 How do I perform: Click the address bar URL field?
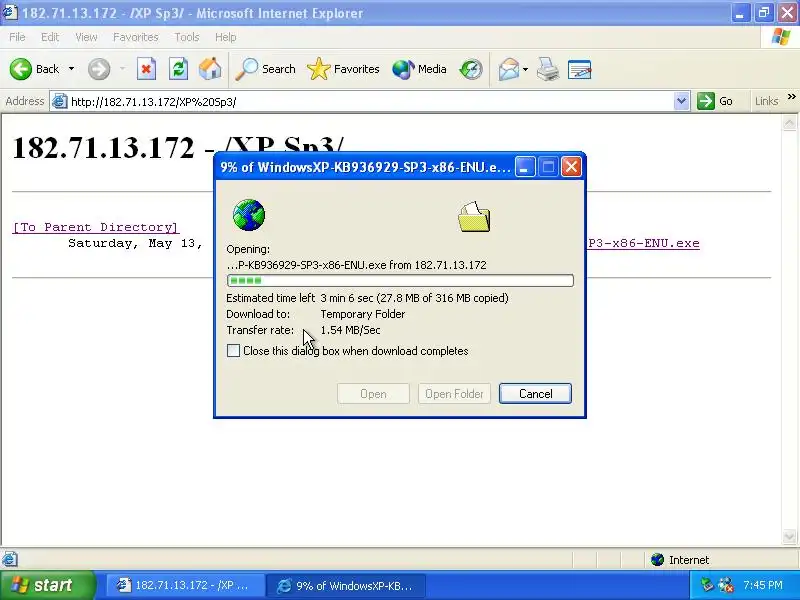[x=371, y=102]
